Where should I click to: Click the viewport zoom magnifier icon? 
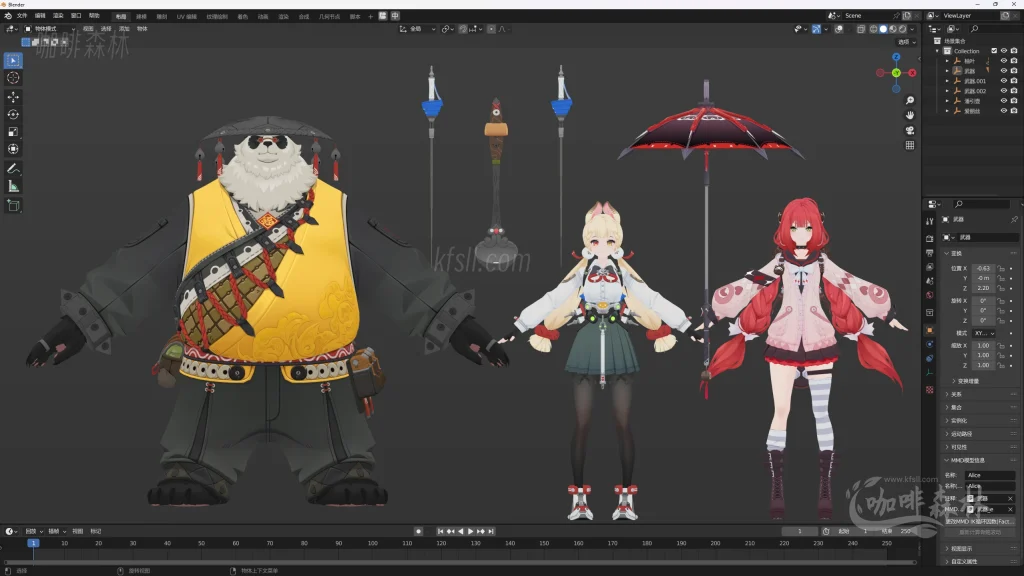(x=910, y=101)
